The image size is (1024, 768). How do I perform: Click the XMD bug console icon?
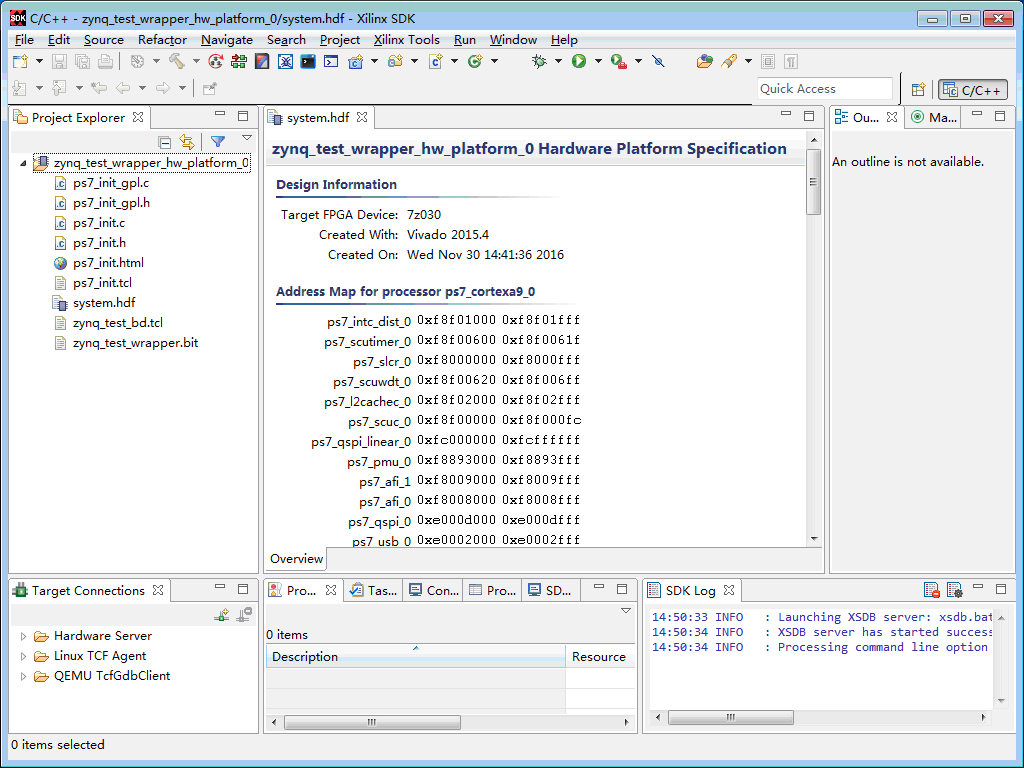(x=285, y=61)
